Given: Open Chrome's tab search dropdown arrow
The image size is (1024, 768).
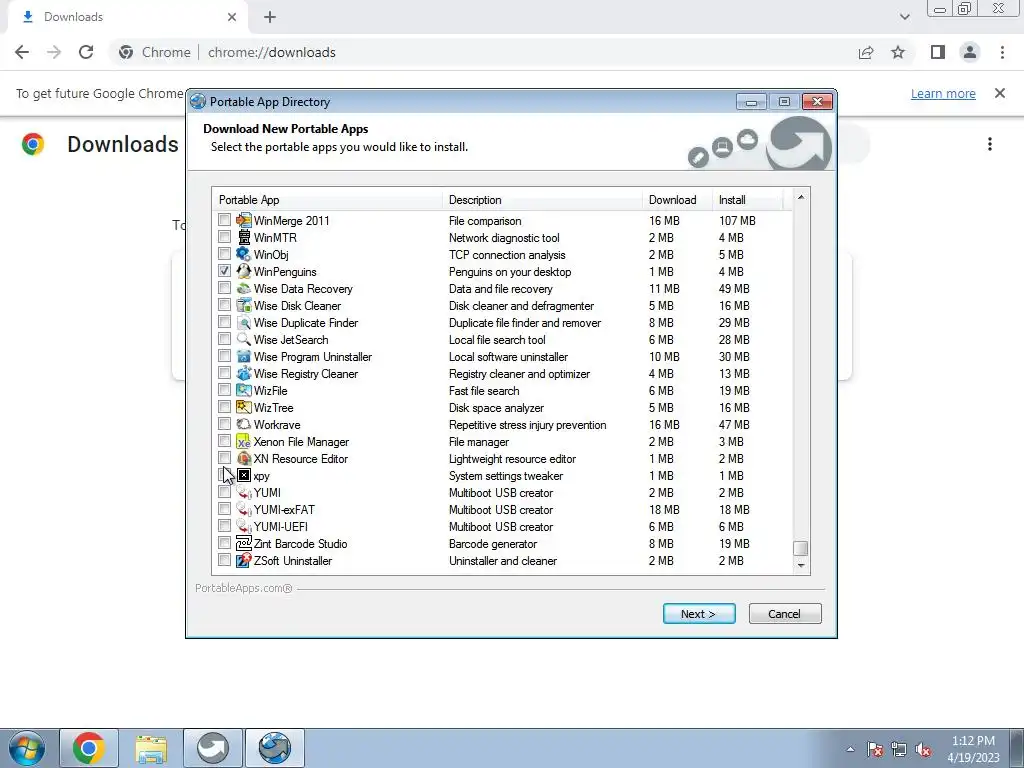Looking at the screenshot, I should (x=904, y=17).
